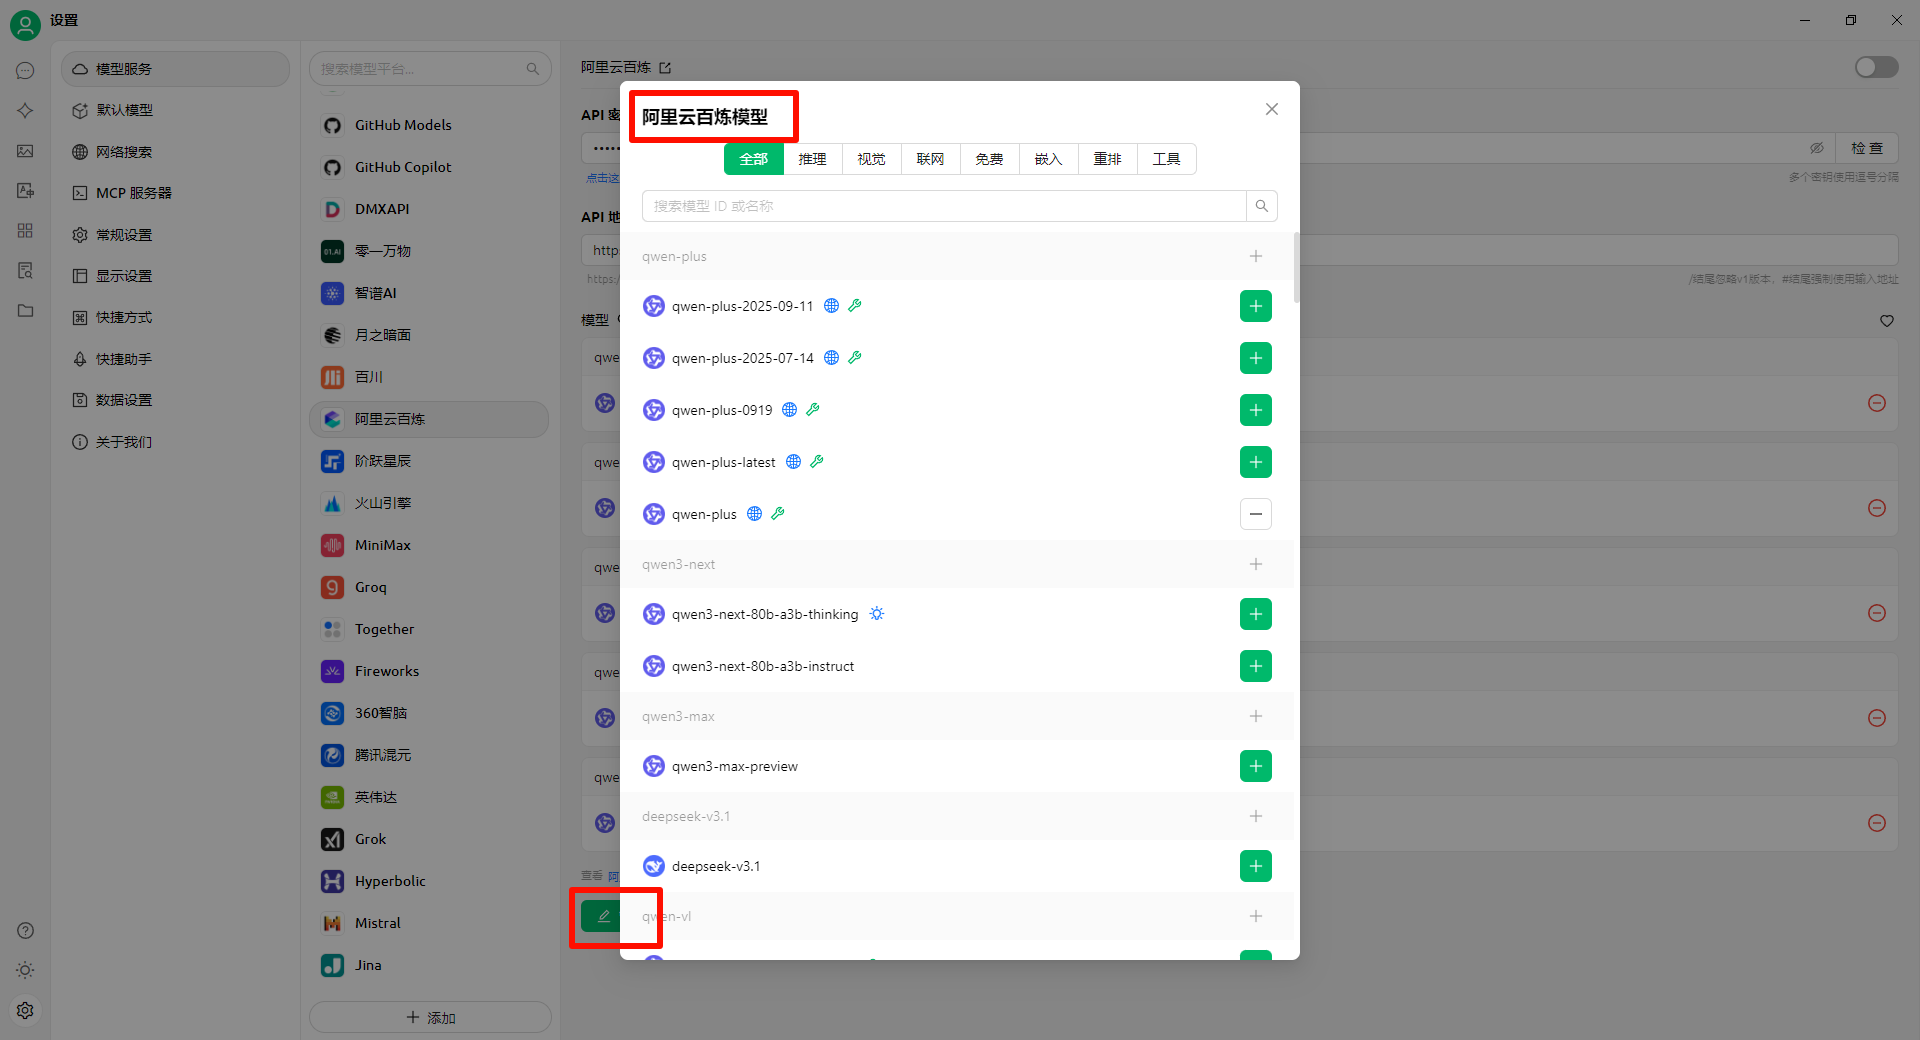
Task: Open 快捷方式 settings section
Action: click(x=175, y=317)
